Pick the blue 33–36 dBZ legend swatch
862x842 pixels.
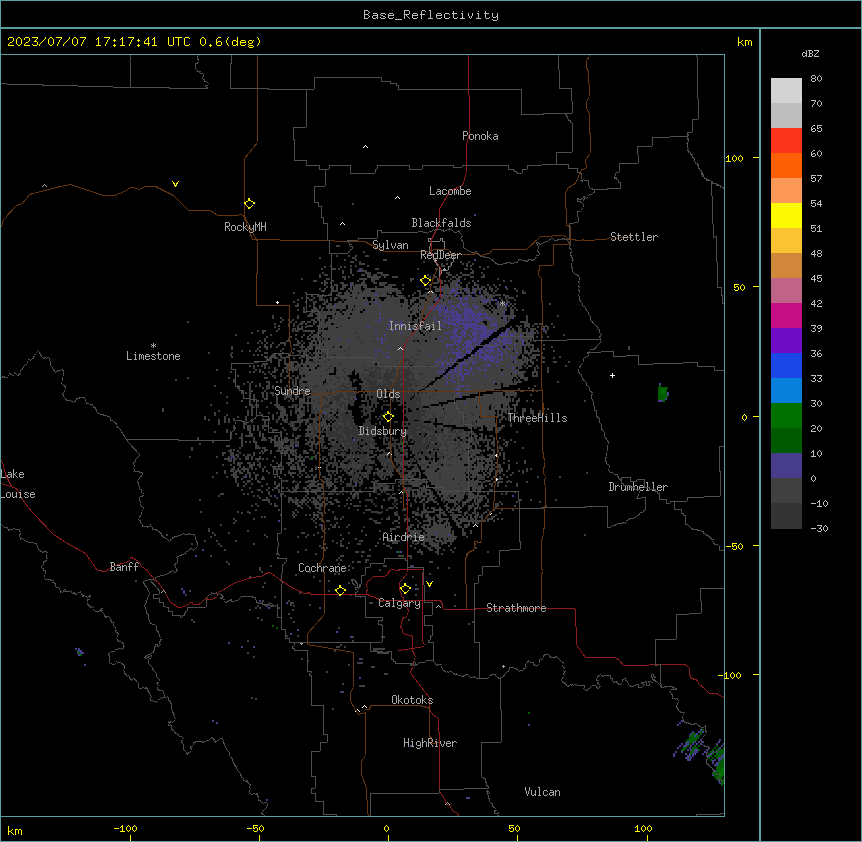(x=786, y=366)
